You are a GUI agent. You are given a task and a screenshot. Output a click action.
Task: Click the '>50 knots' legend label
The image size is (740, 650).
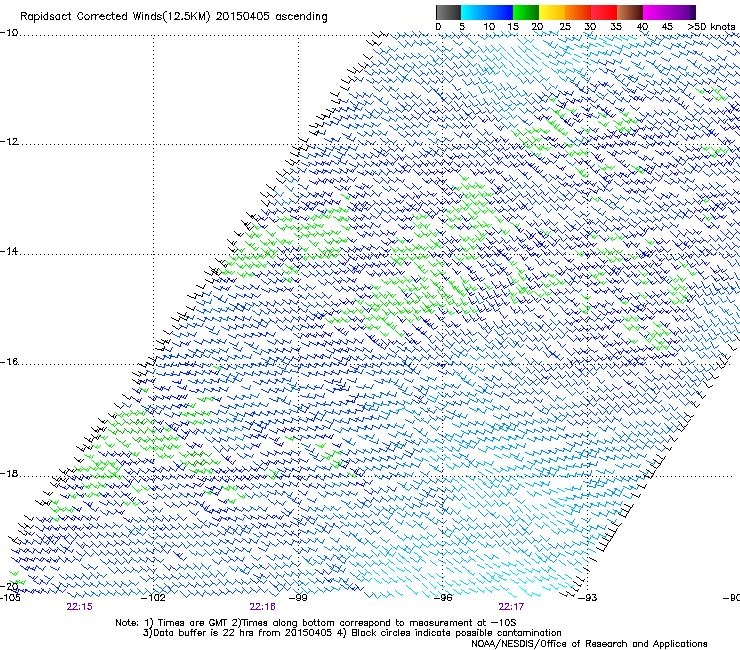coord(712,27)
